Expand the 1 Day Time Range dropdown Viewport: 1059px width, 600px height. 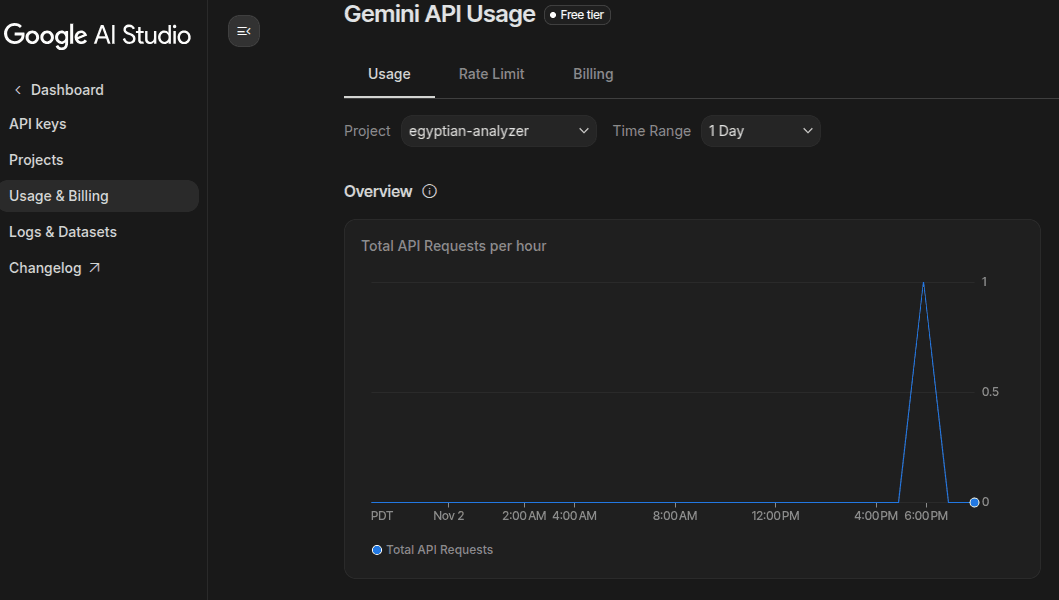coord(759,131)
